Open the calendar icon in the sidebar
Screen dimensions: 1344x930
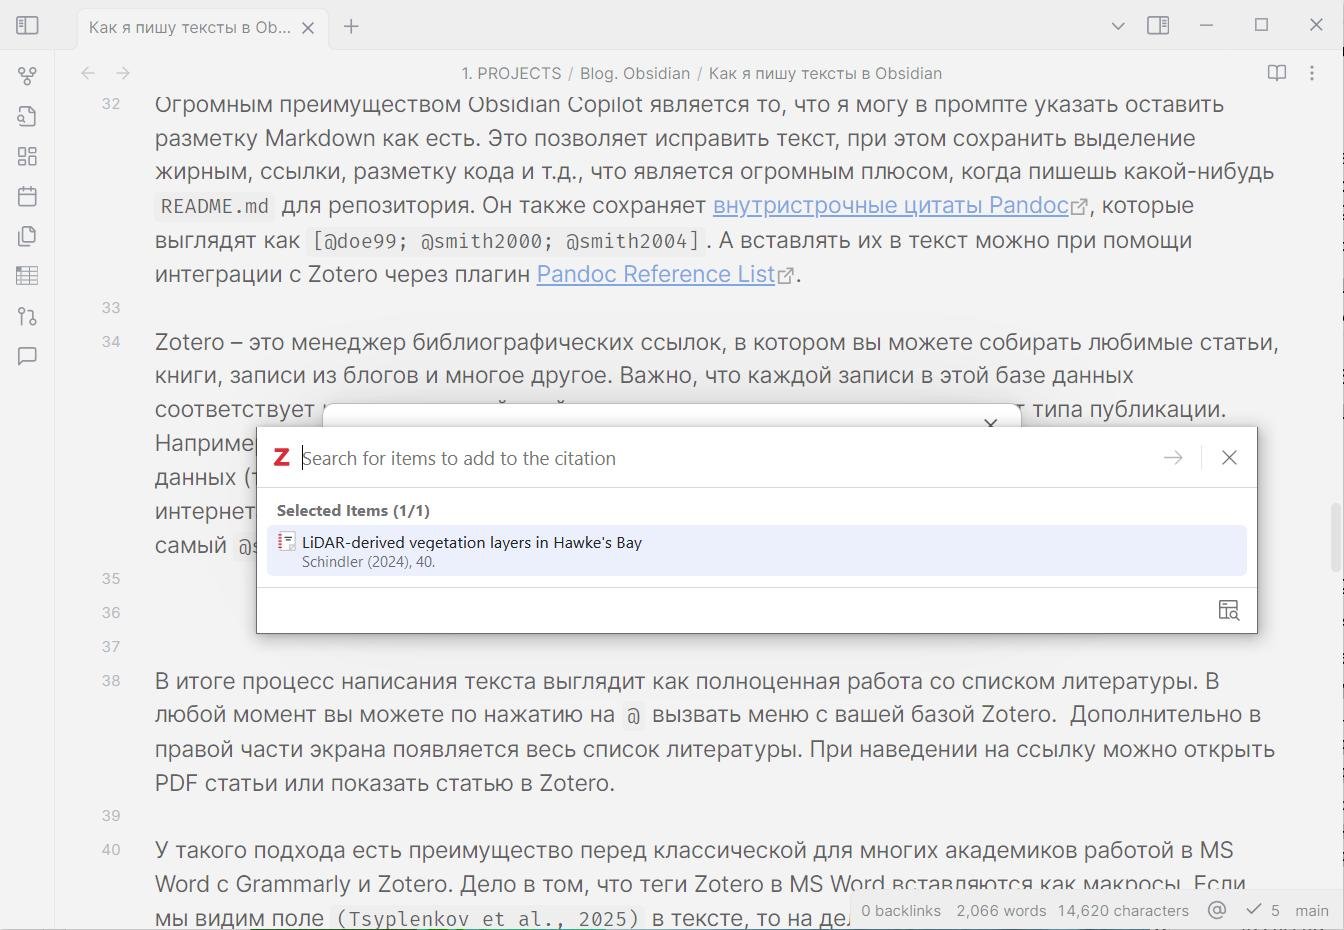pos(27,196)
